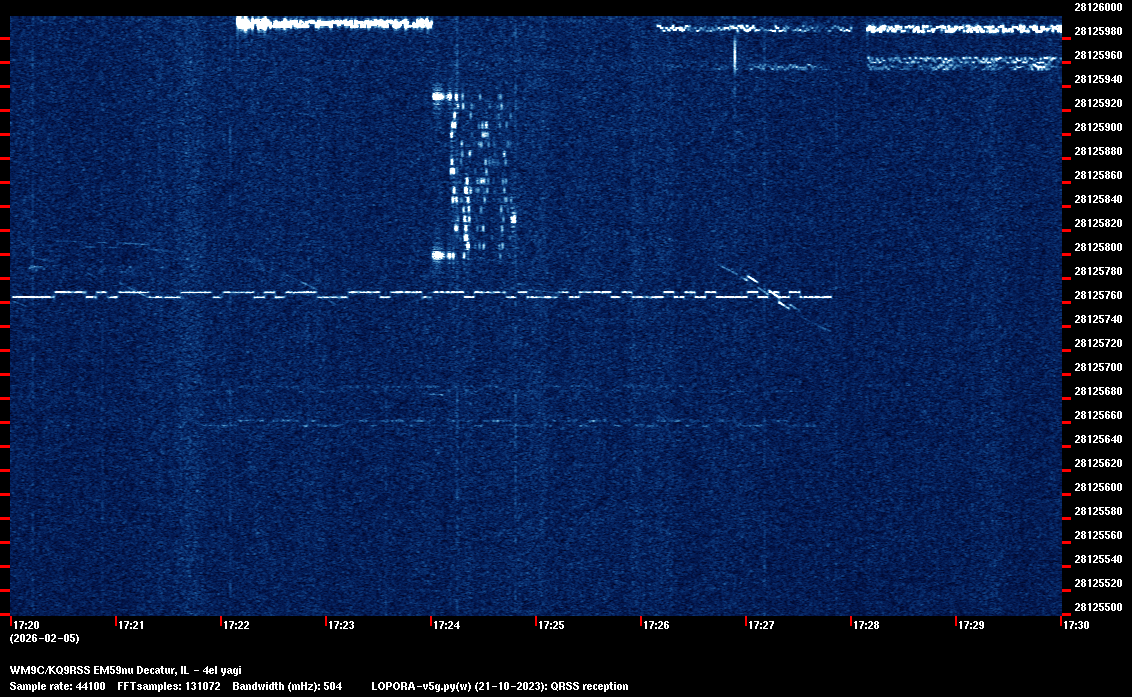Click the 17:27 time axis label
The width and height of the screenshot is (1132, 697).
(x=762, y=625)
